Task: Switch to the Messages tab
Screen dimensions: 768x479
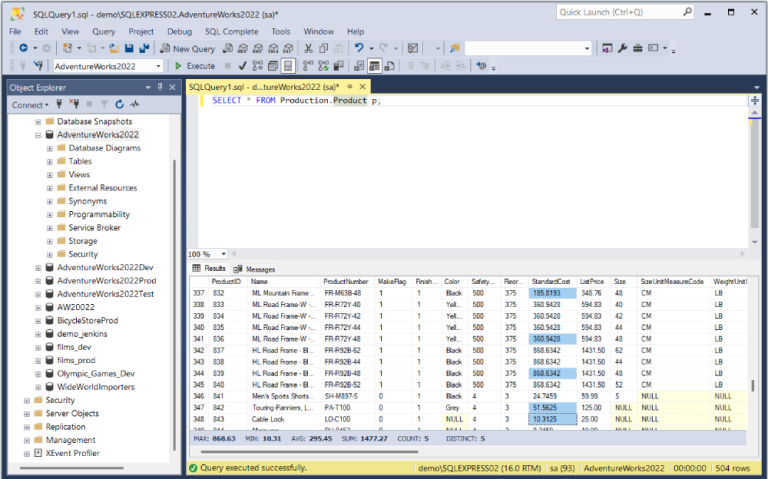Action: pos(255,269)
